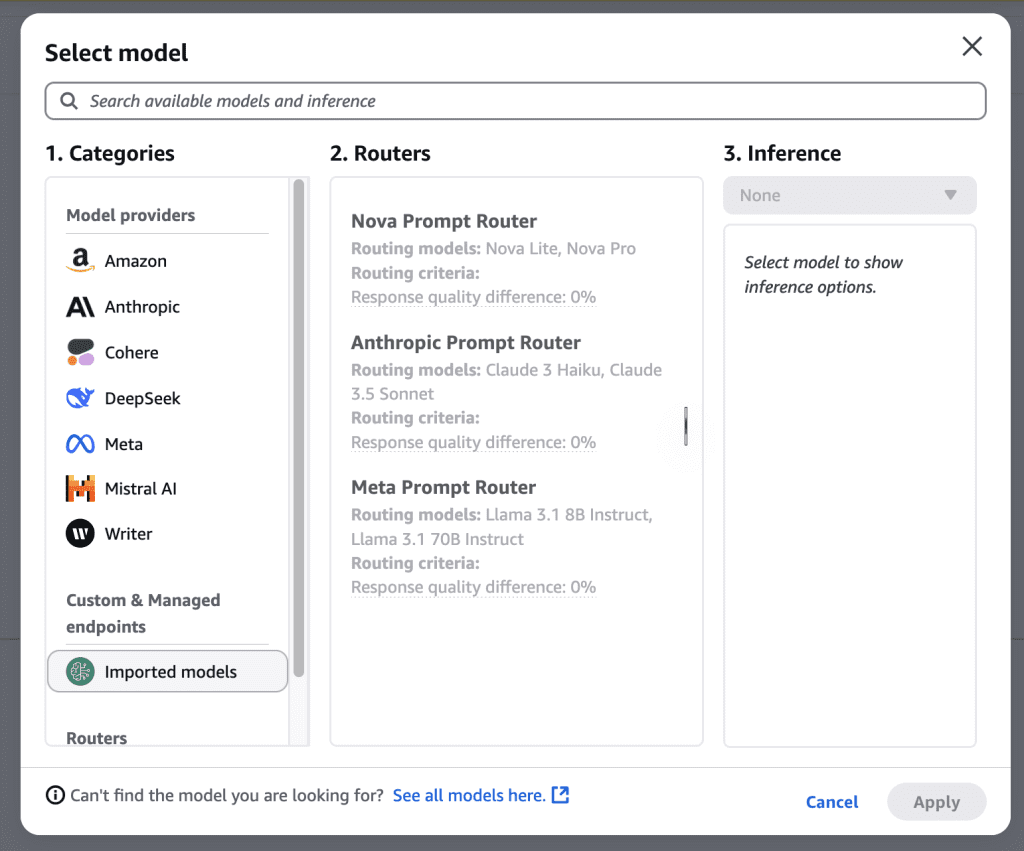
Task: Click the Imported models brain icon
Action: point(80,672)
